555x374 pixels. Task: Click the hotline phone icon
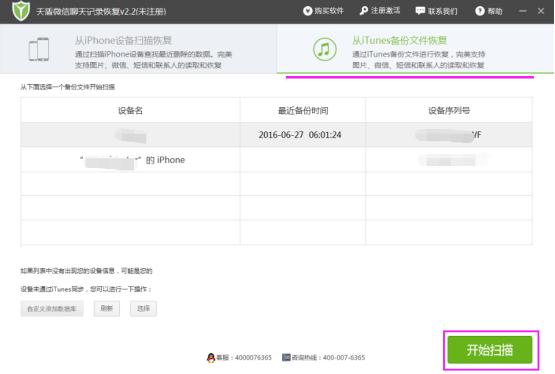pos(286,357)
